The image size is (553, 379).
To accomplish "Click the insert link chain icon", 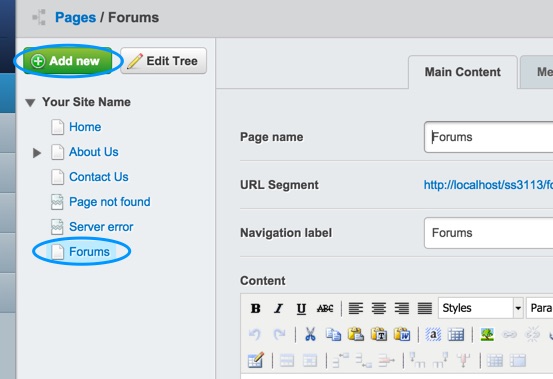I will tap(510, 334).
